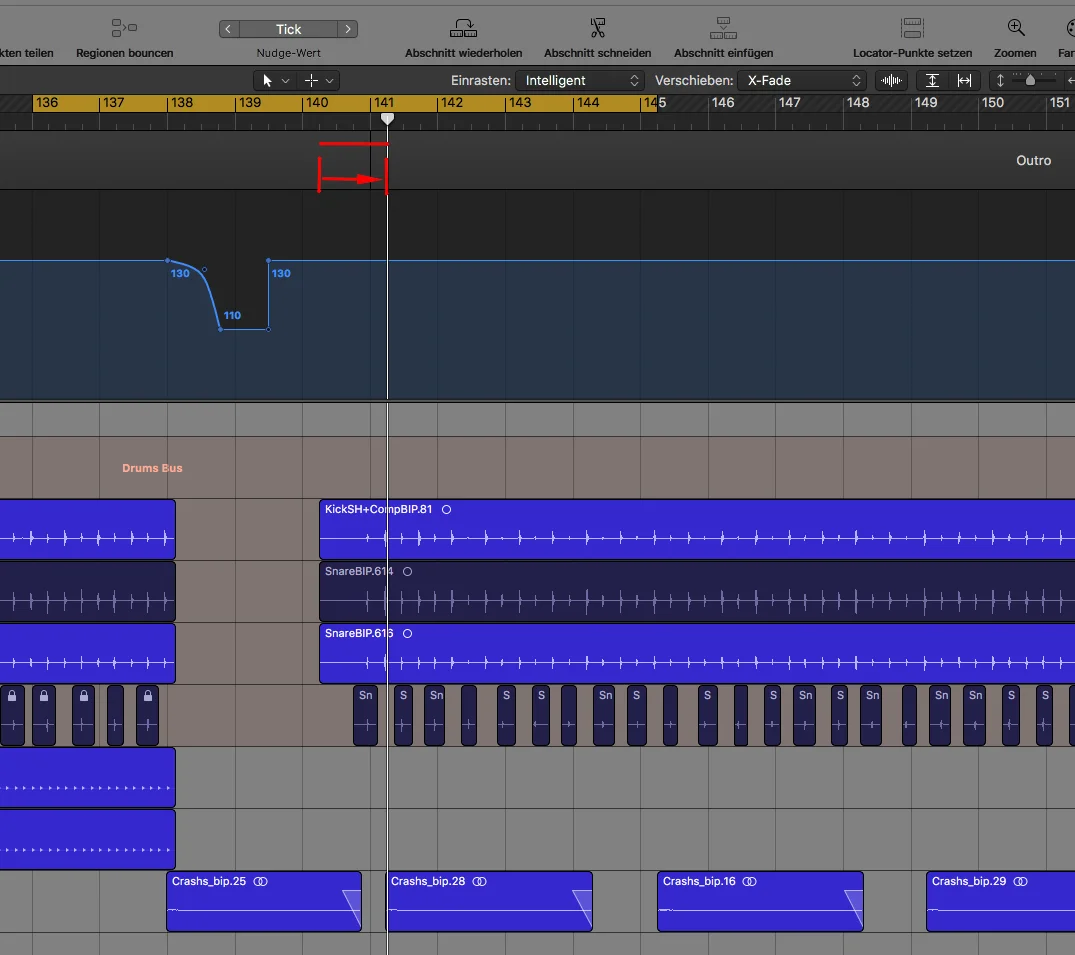Select the KickSH+CompBIP.81 region
The width and height of the screenshot is (1075, 955).
pyautogui.click(x=697, y=529)
